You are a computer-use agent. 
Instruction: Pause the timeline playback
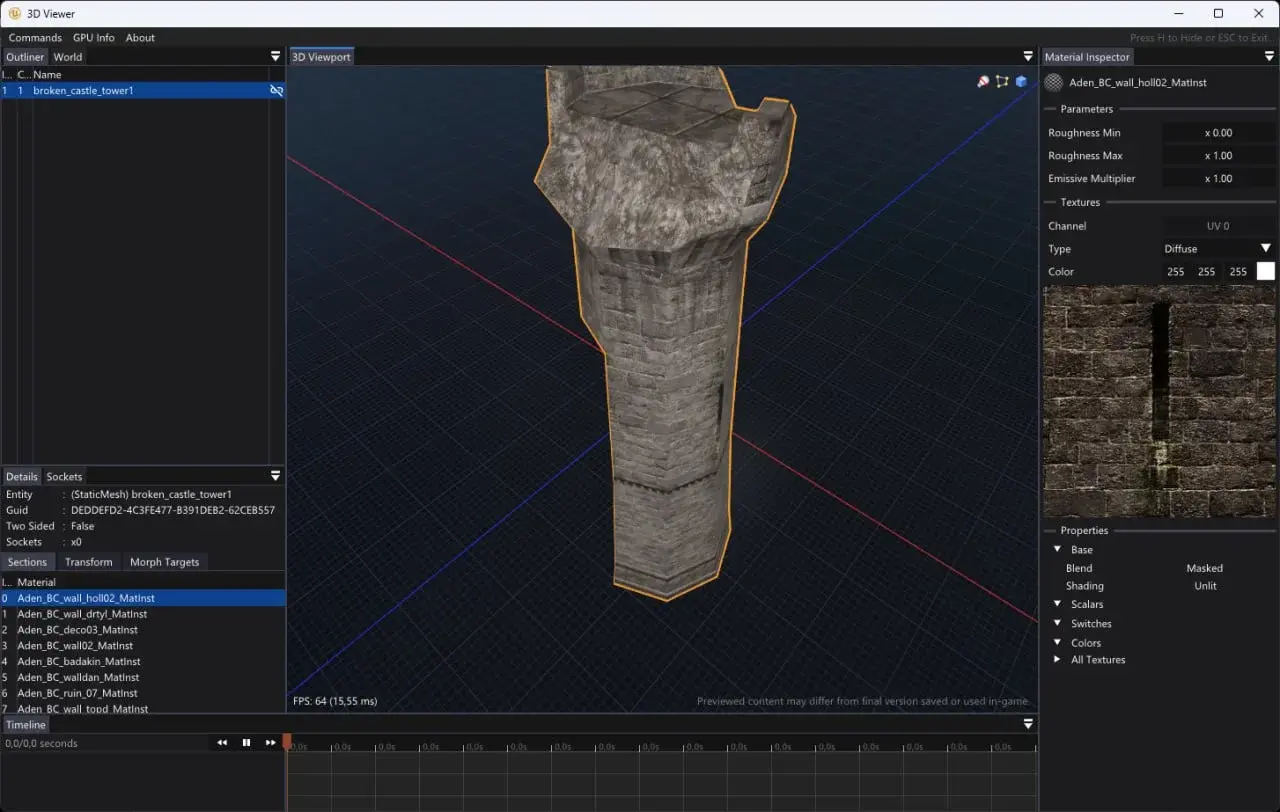(246, 743)
